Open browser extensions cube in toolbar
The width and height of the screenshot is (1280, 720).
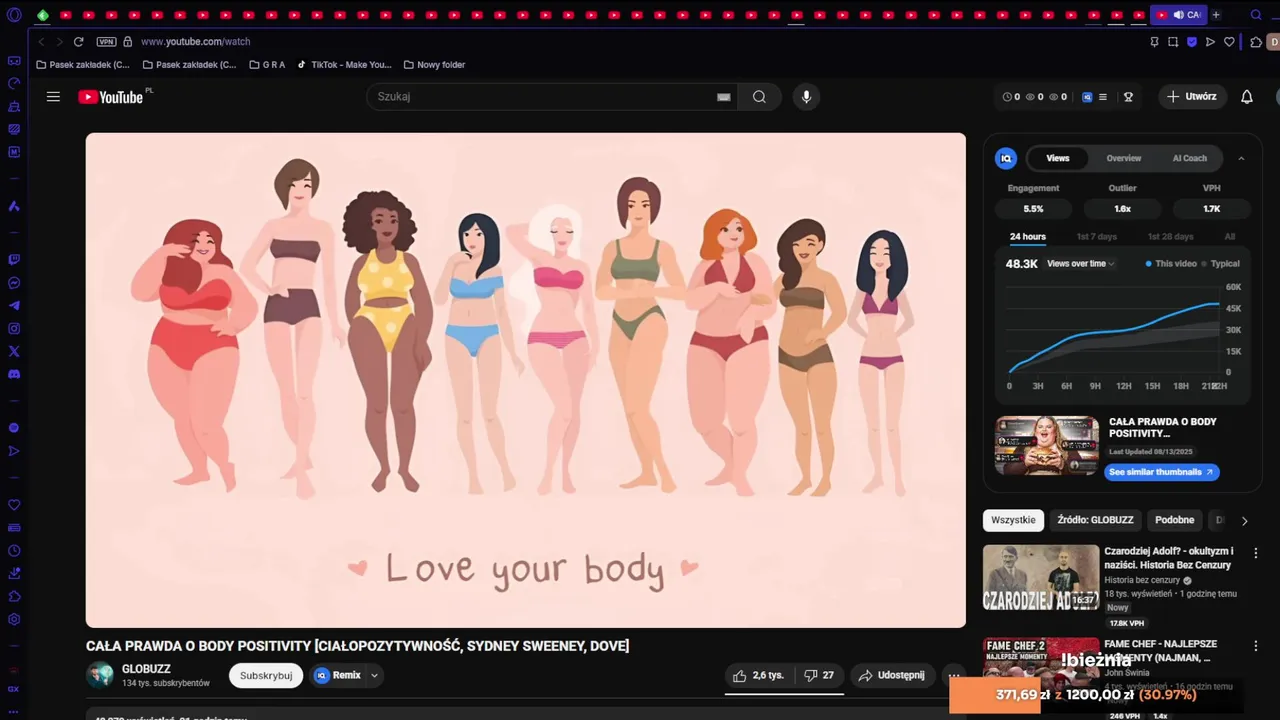[1256, 42]
